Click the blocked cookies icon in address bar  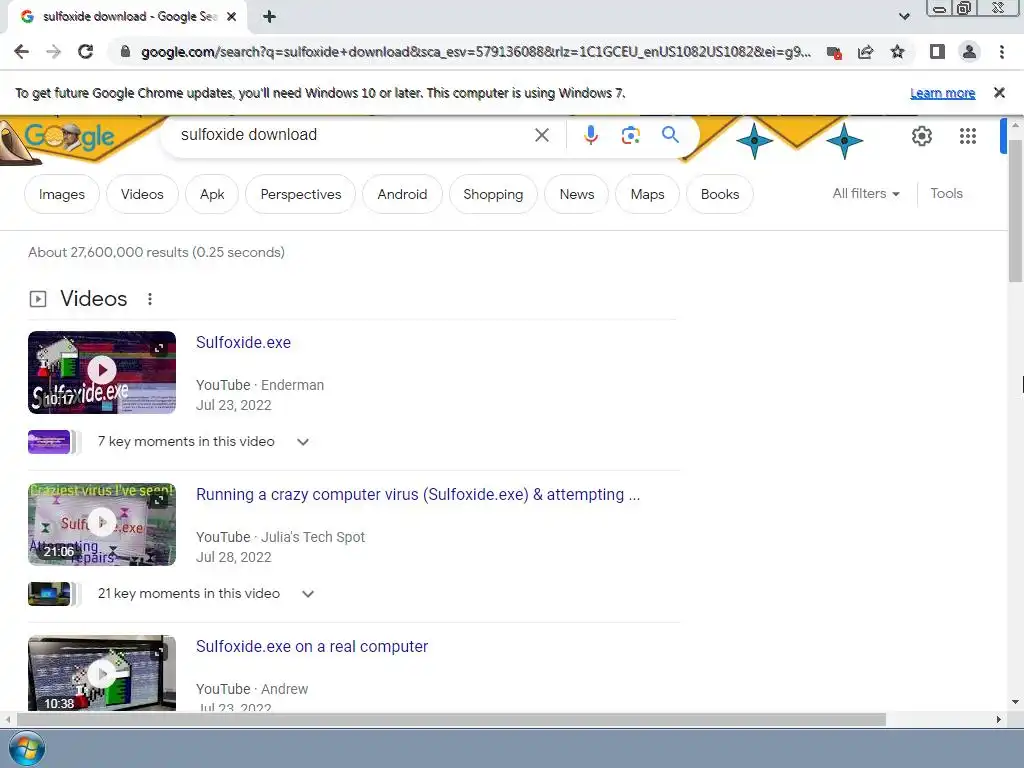click(834, 52)
